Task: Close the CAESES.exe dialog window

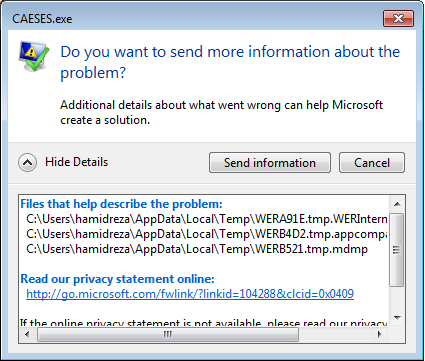Action: [398, 18]
